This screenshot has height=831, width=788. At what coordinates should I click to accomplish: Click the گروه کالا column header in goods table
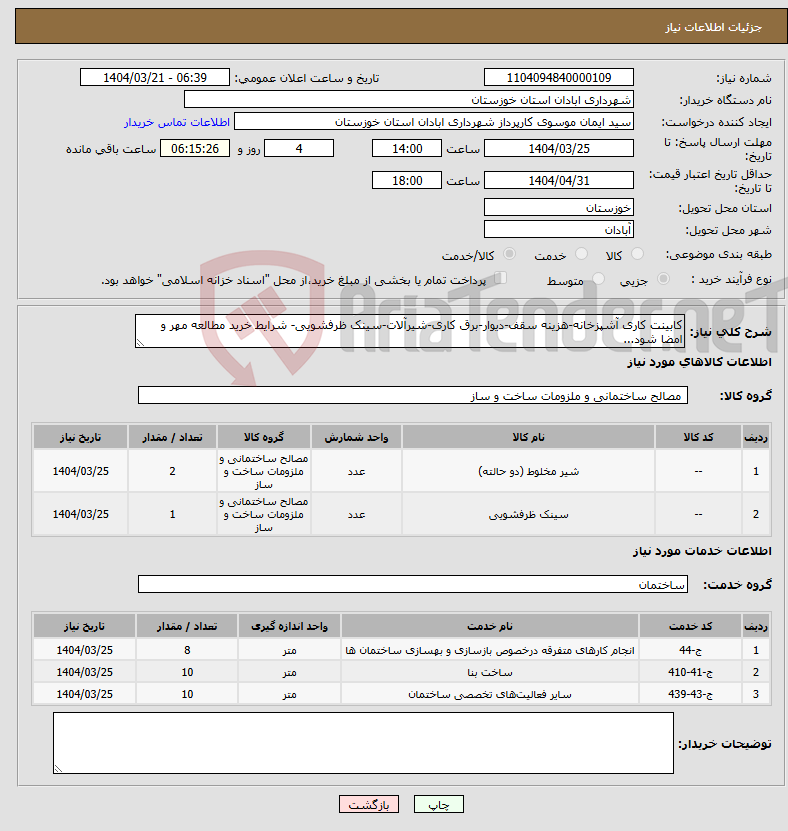[263, 437]
